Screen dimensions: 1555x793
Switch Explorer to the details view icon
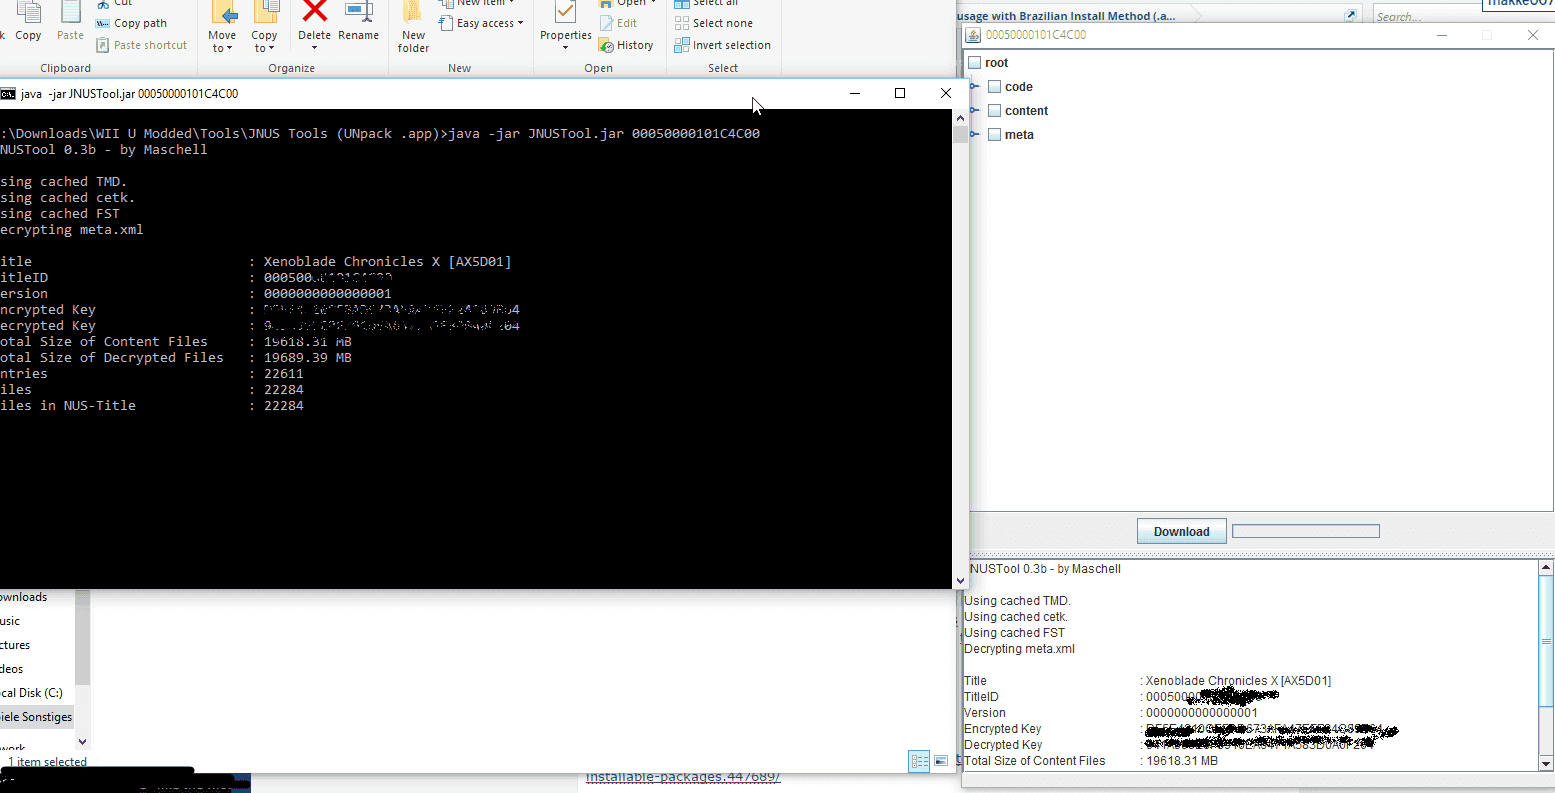pos(919,762)
